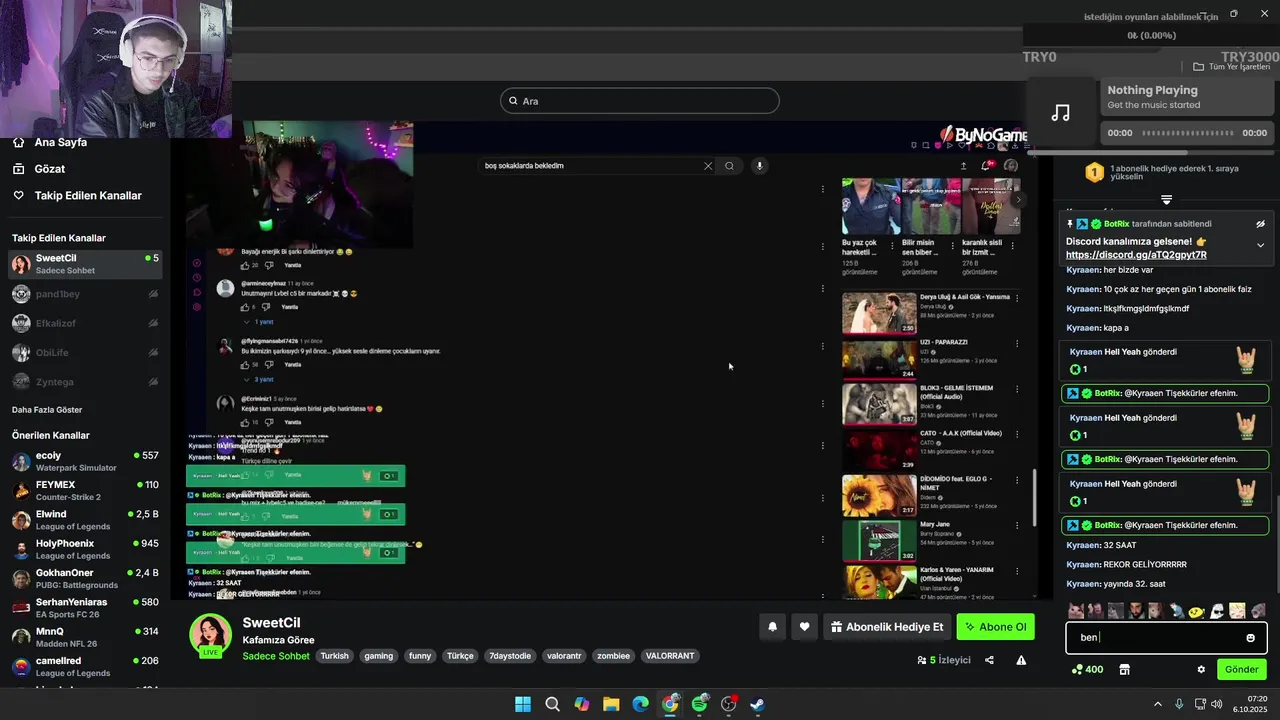This screenshot has width=1280, height=720.
Task: Click YouTube voice search microphone
Action: click(760, 166)
